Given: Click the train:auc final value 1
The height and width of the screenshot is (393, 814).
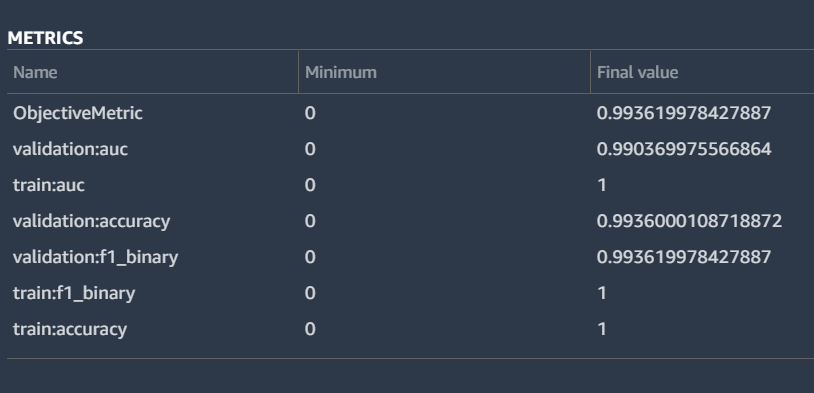Looking at the screenshot, I should (602, 185).
